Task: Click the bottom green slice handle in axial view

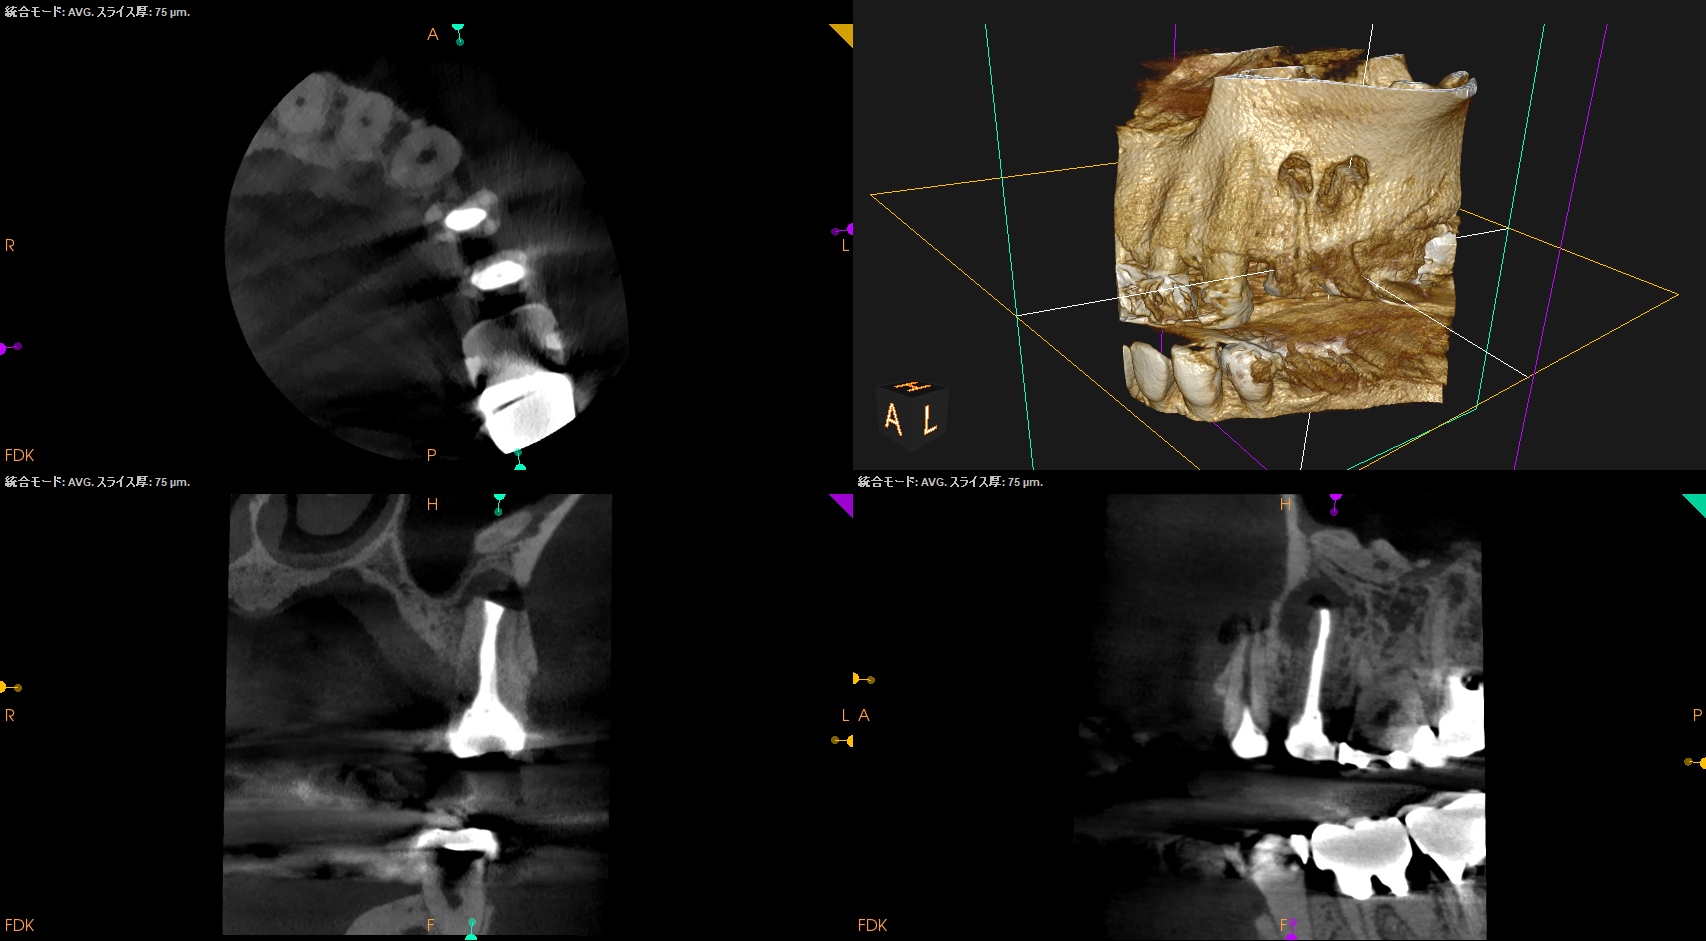Action: 519,460
